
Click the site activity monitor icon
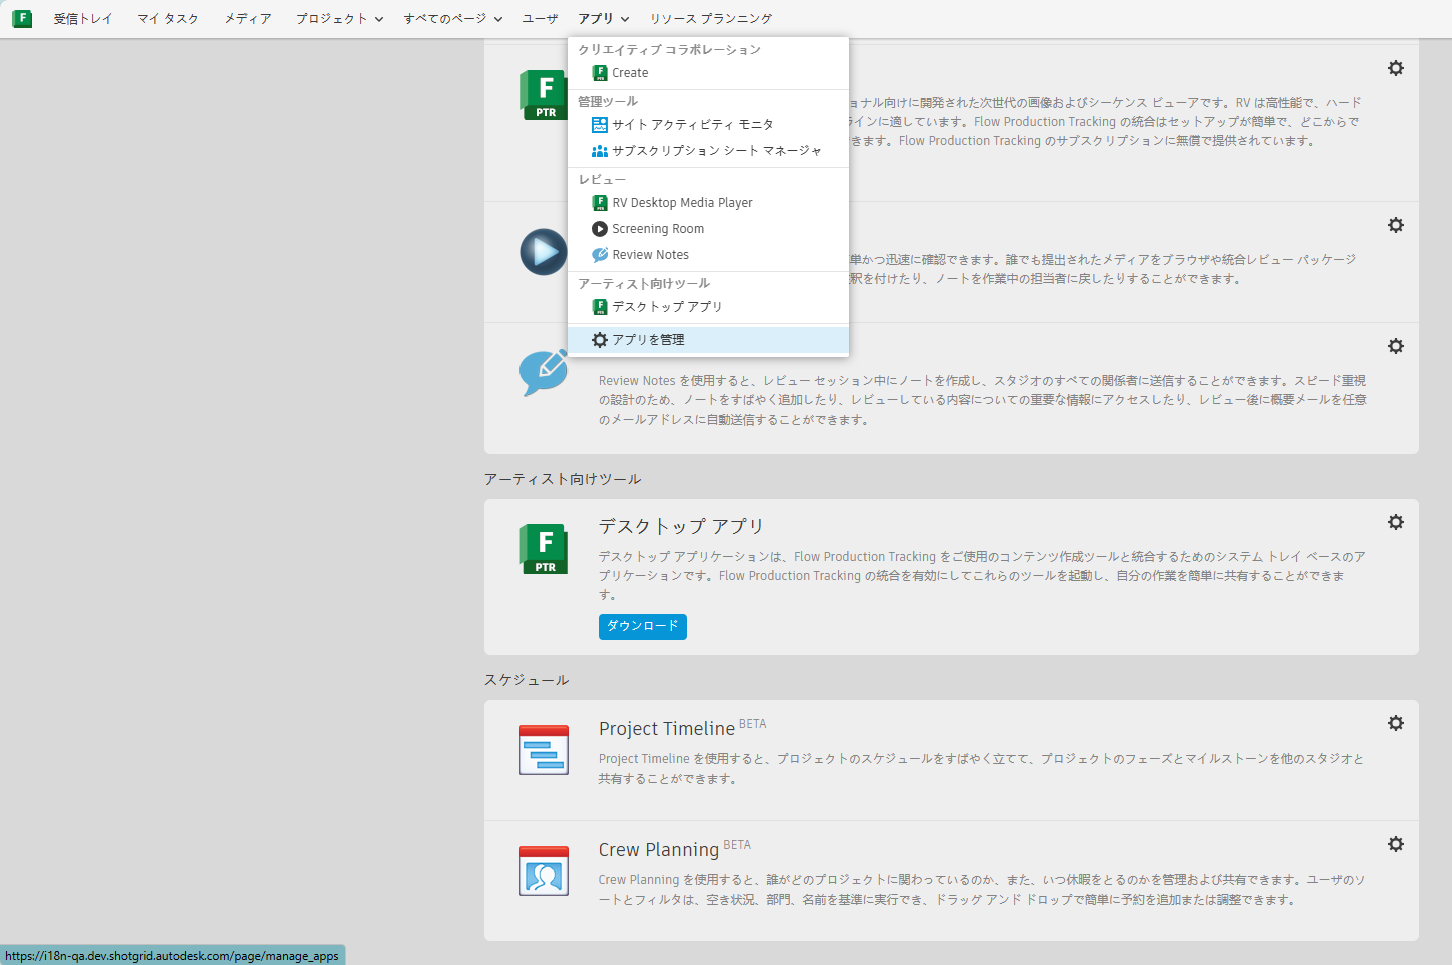pos(600,125)
